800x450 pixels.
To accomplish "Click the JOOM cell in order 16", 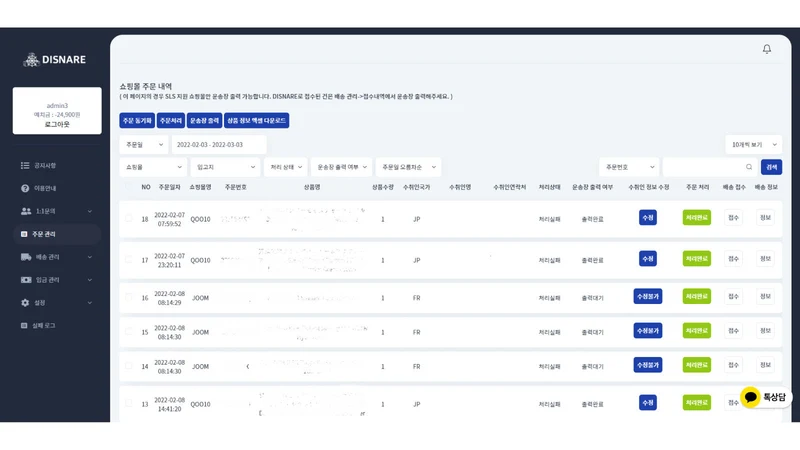I will tap(201, 298).
